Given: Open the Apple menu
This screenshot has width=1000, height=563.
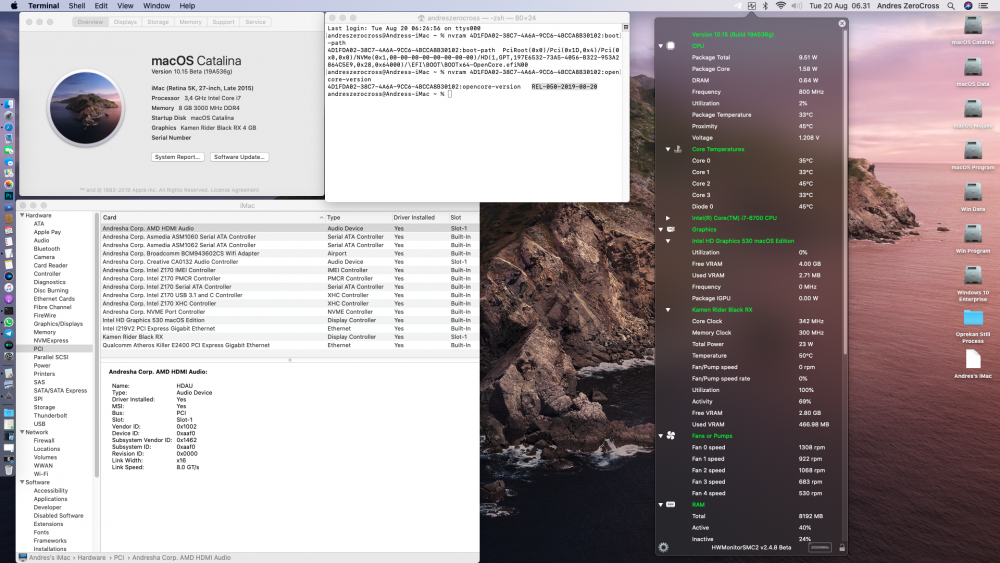Looking at the screenshot, I should click(x=14, y=6).
